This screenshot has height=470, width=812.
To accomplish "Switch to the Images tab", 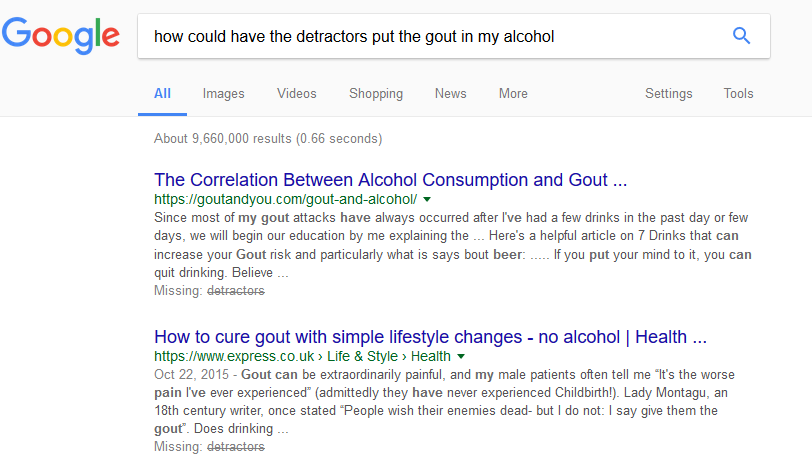I will coord(223,94).
